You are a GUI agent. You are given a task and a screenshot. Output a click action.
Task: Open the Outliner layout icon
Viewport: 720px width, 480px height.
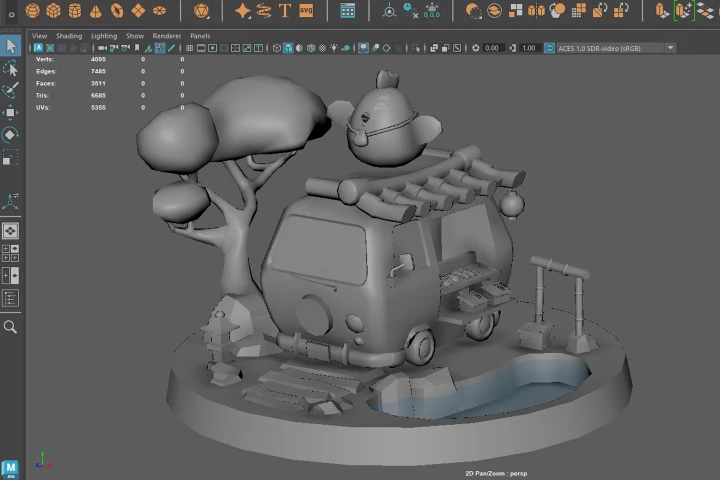click(10, 298)
